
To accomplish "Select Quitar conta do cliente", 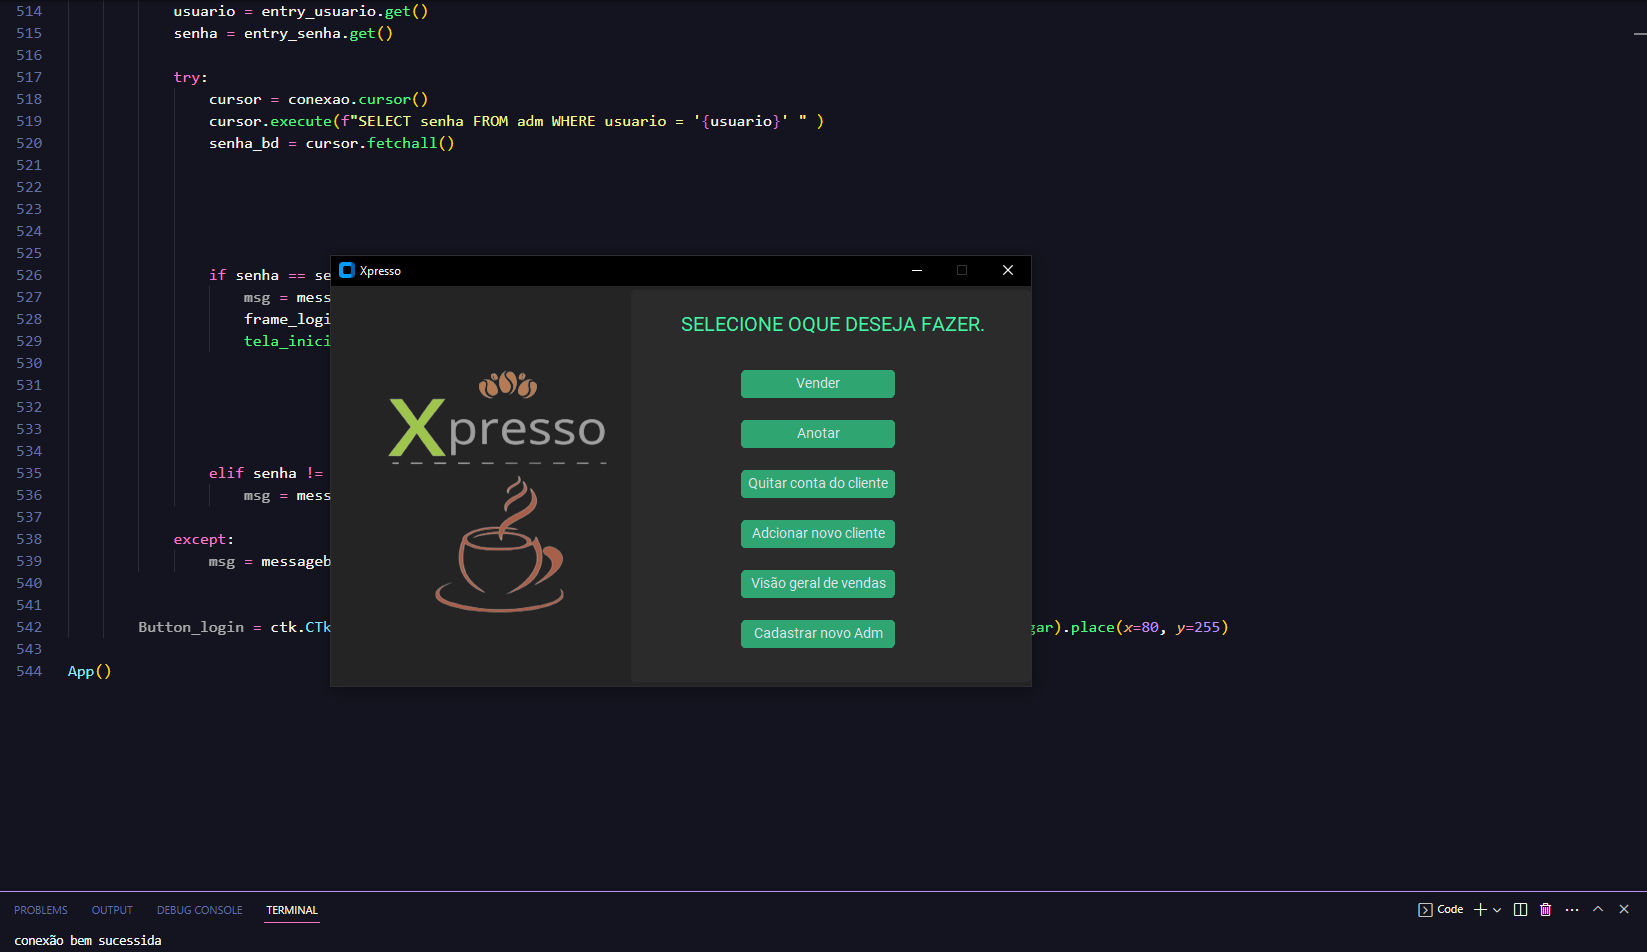I will (x=817, y=483).
